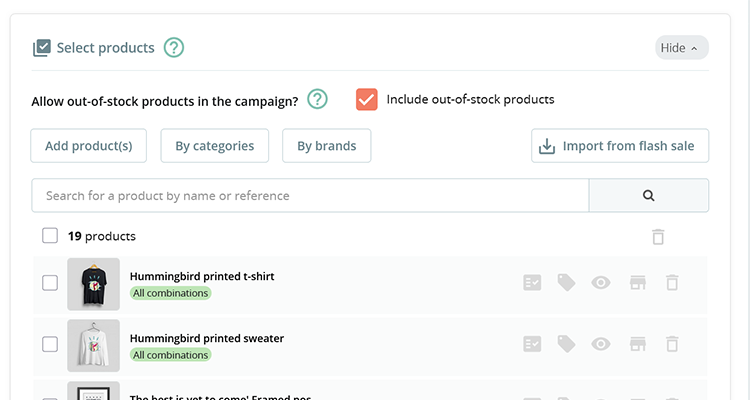This screenshot has width=750, height=400.
Task: Click the Add product(s) button
Action: pos(89,146)
